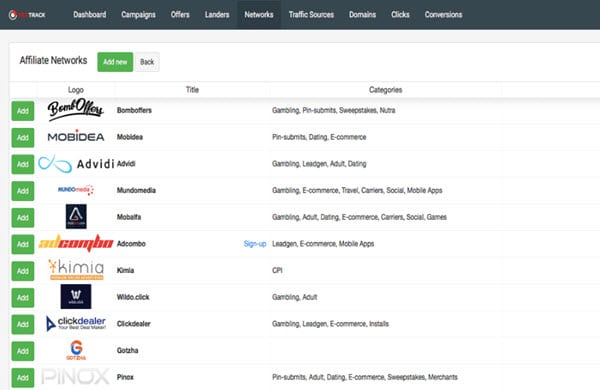The height and width of the screenshot is (390, 600).
Task: Add the Bomboffers network
Action: click(23, 111)
